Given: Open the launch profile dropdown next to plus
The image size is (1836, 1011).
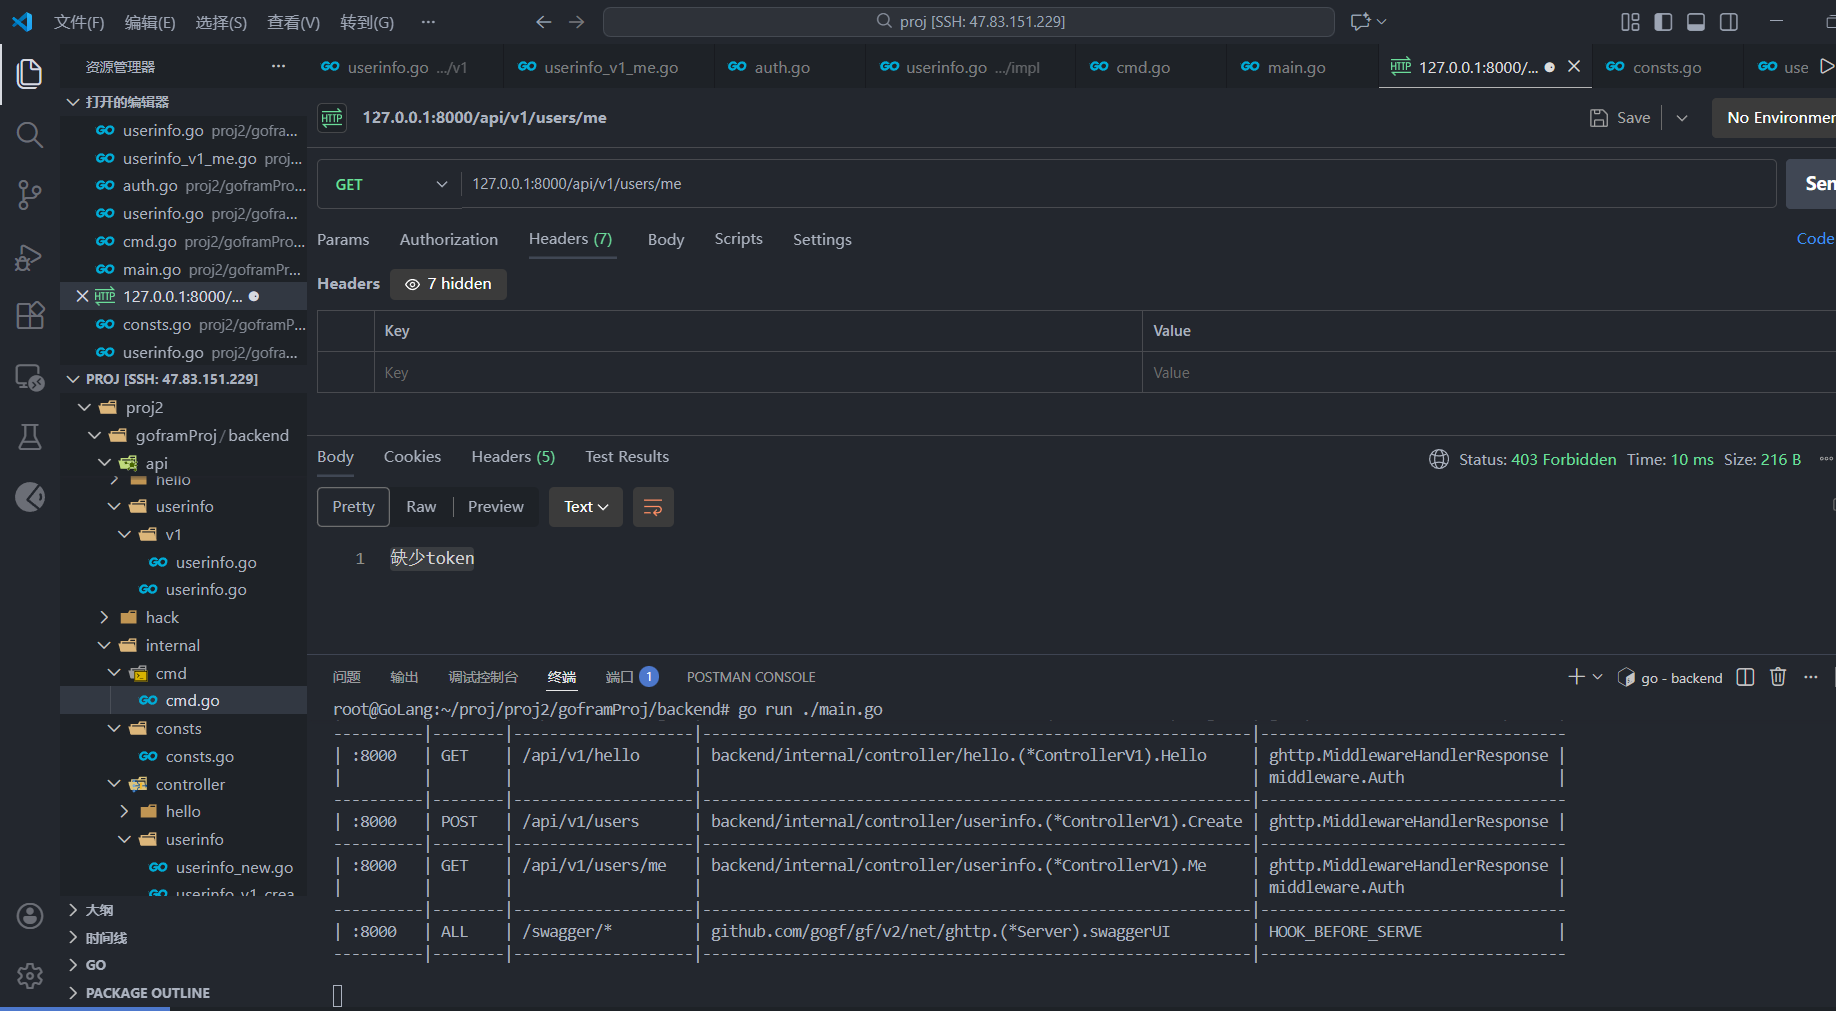Looking at the screenshot, I should pos(1597,677).
